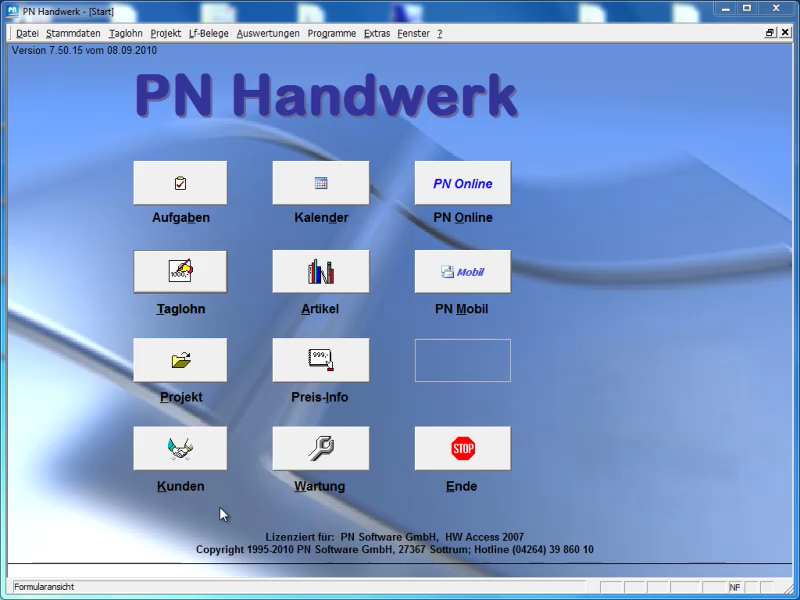Open the Projekt folder icon button
Screen dimensions: 800x600
pyautogui.click(x=180, y=360)
